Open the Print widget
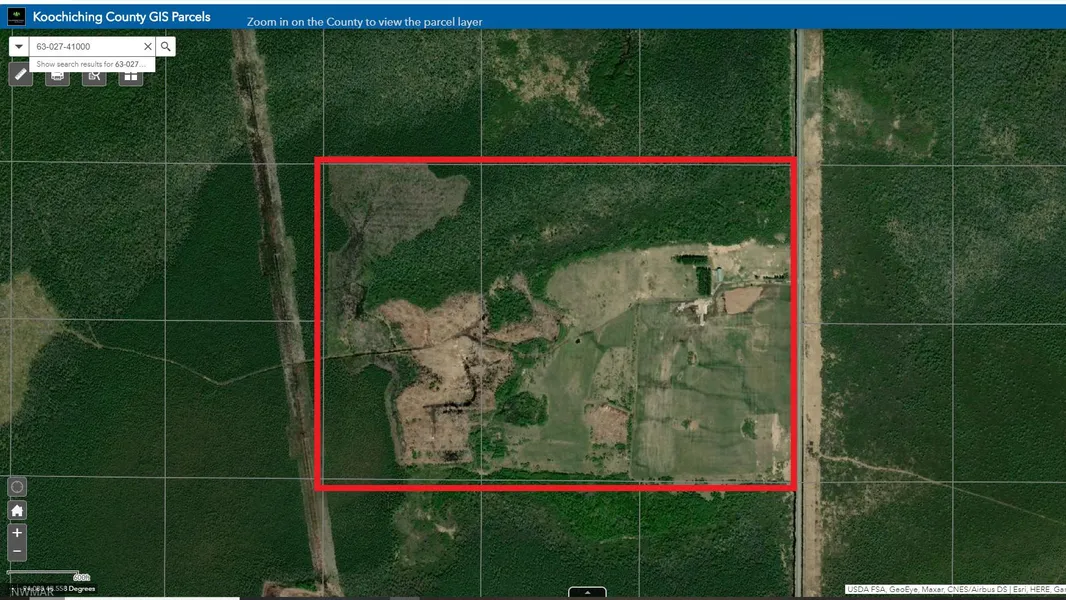The width and height of the screenshot is (1066, 600). (x=58, y=75)
